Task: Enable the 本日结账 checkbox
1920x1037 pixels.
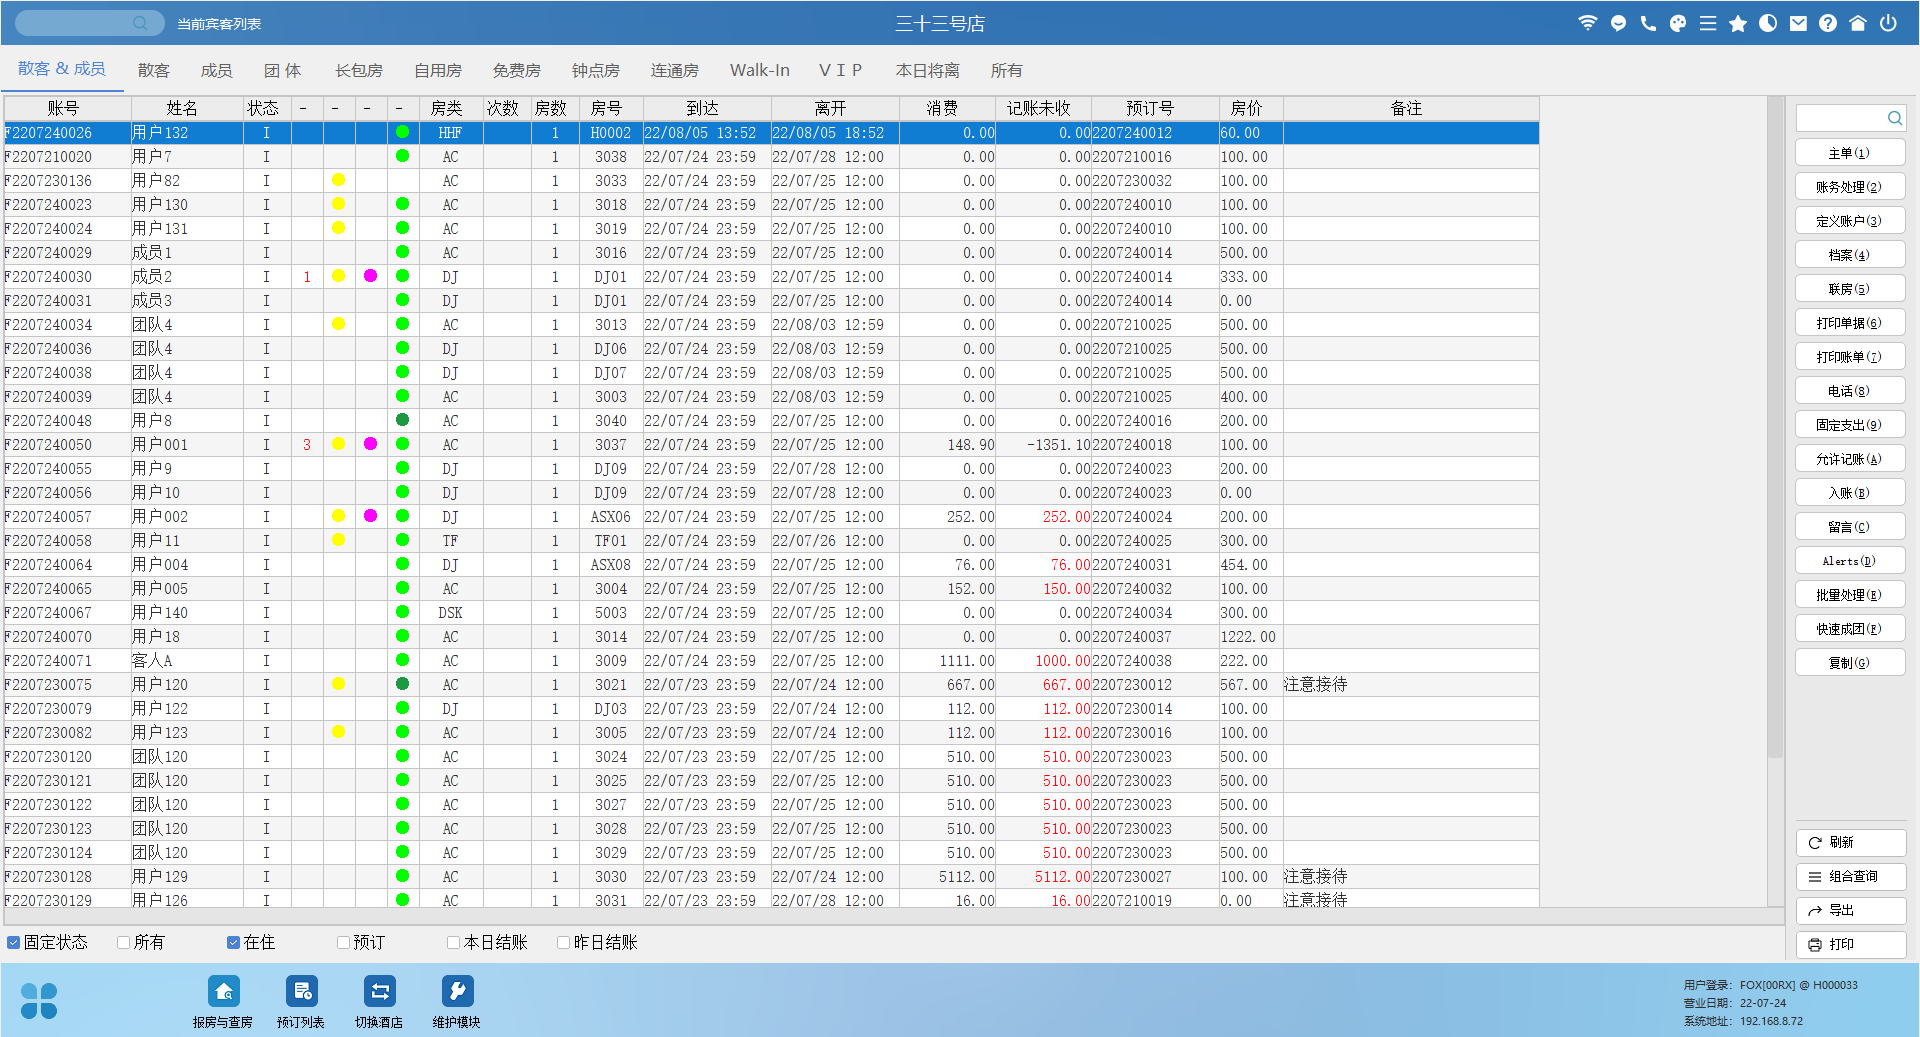Action: [x=453, y=942]
